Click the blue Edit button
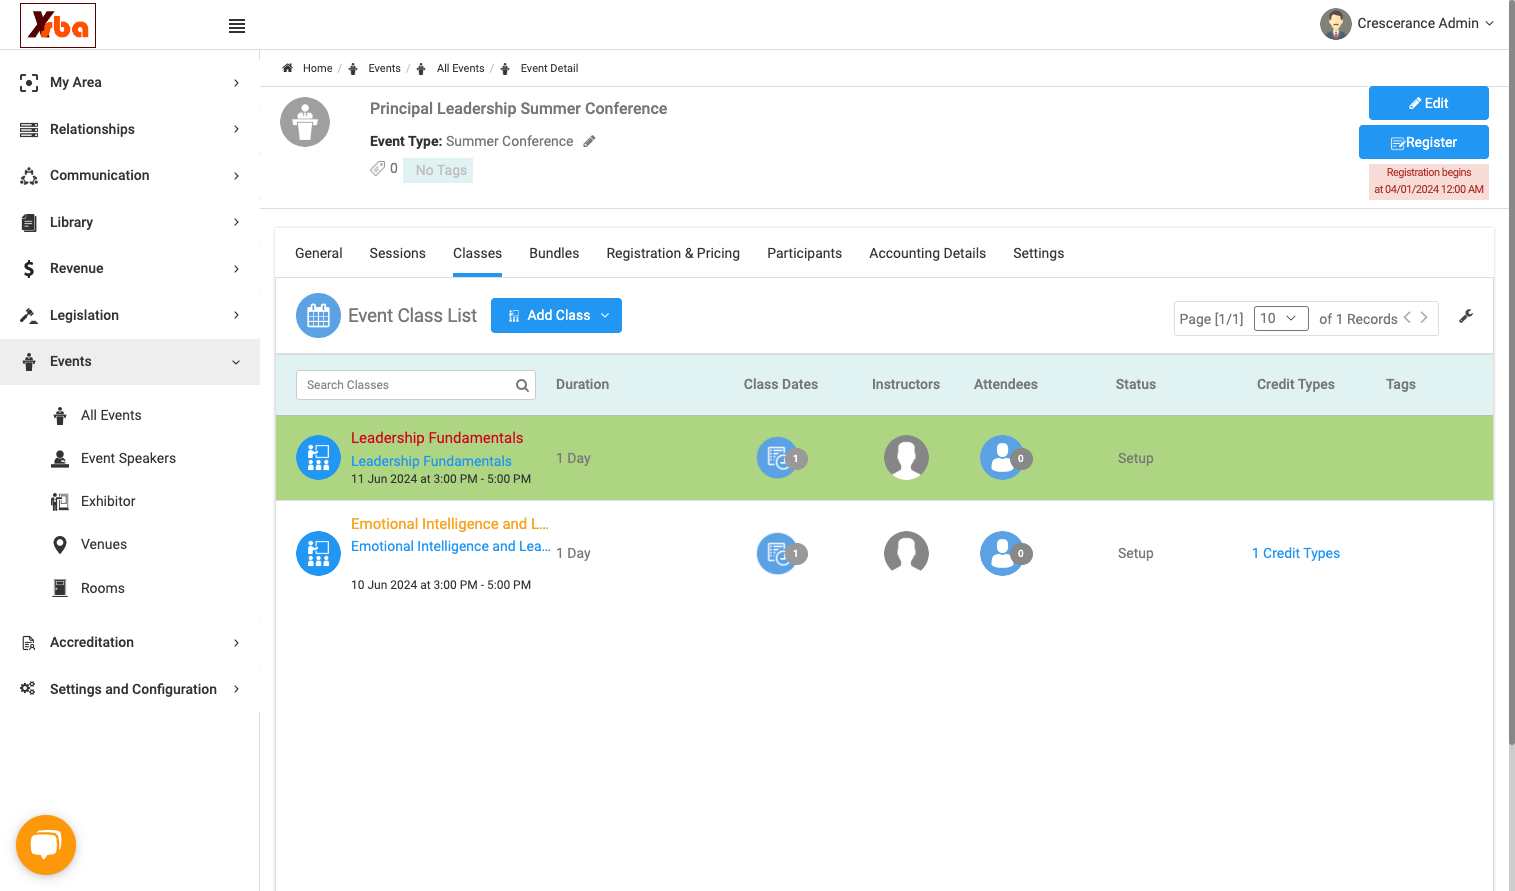This screenshot has width=1515, height=891. tap(1428, 103)
